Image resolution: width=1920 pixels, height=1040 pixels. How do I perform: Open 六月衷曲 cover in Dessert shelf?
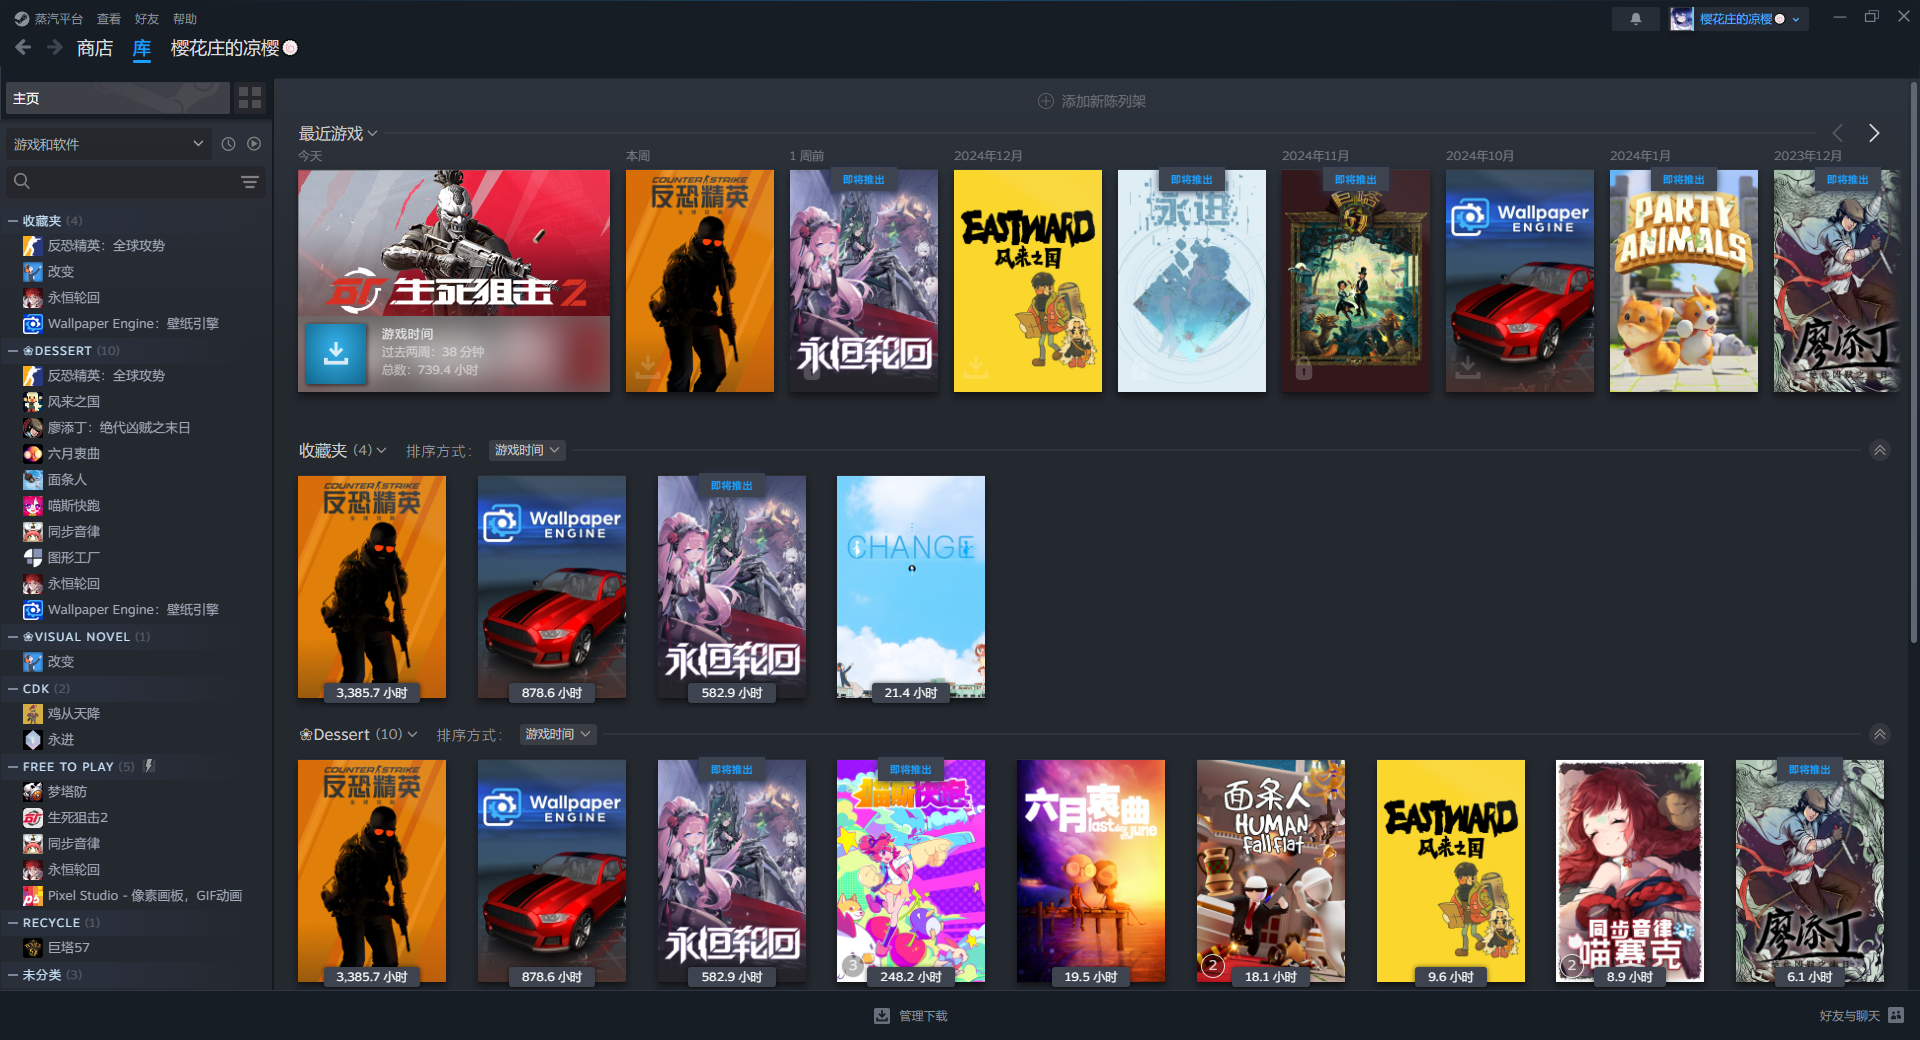(x=1090, y=871)
